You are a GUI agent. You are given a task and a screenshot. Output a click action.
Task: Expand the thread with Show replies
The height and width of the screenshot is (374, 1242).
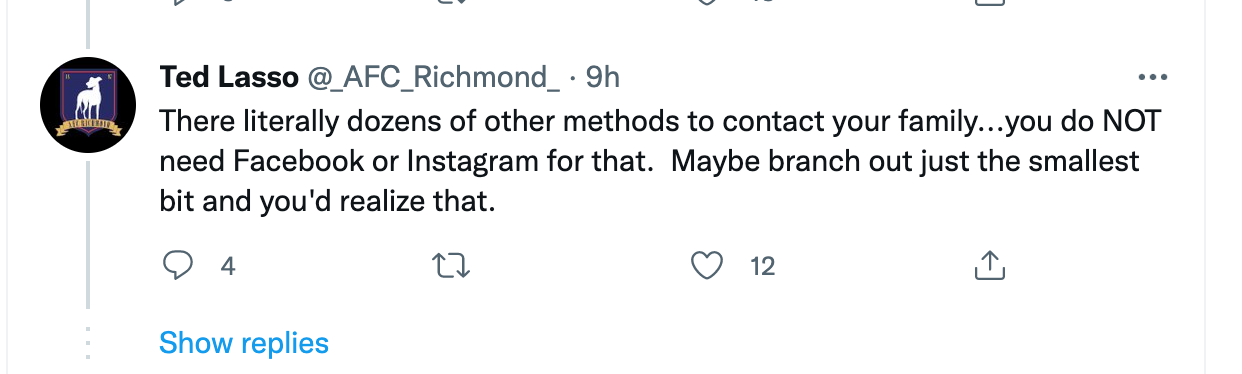244,343
